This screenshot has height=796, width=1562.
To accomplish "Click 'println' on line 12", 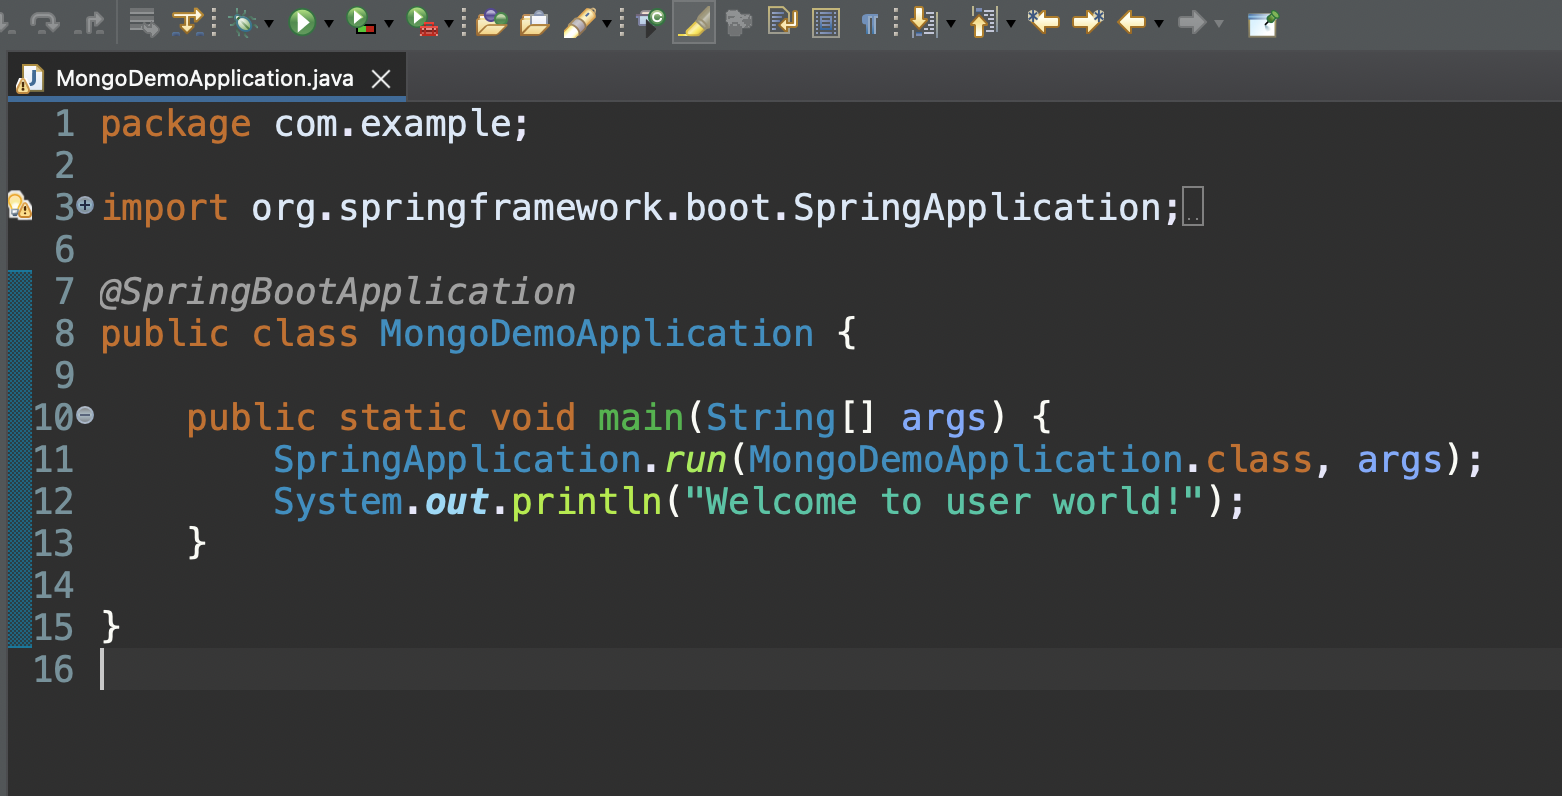I will (587, 502).
